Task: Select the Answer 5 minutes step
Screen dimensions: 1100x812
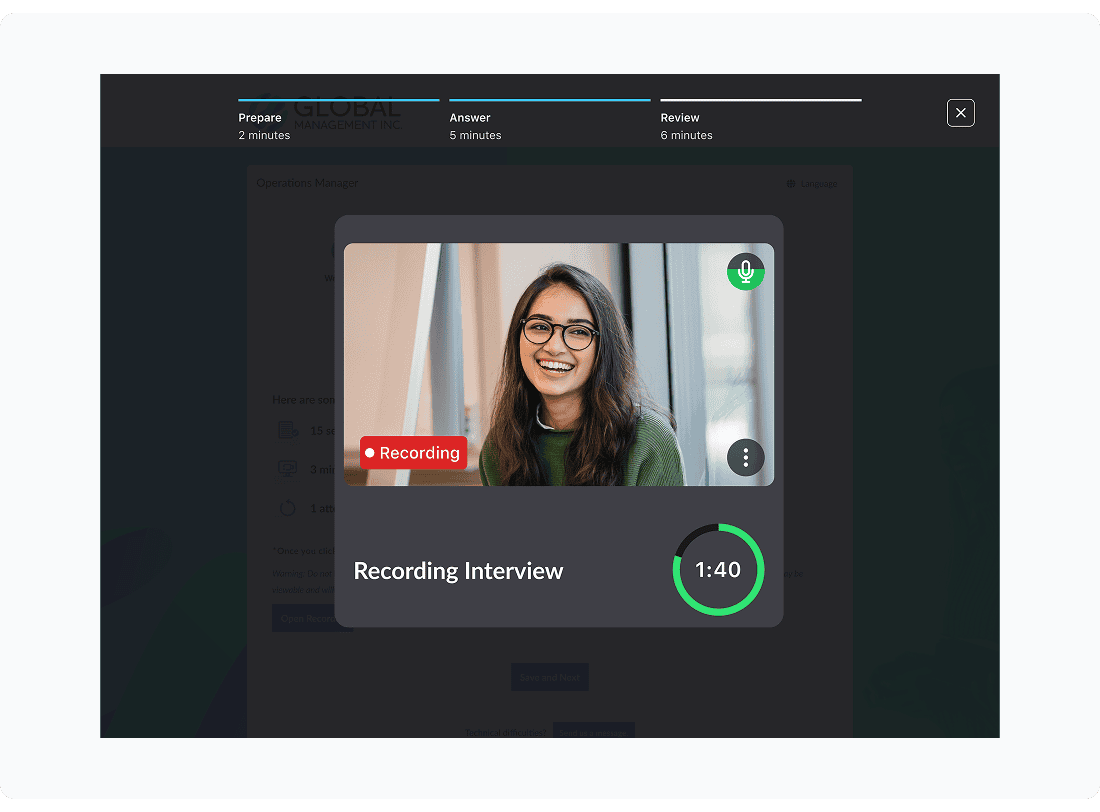Action: (550, 121)
